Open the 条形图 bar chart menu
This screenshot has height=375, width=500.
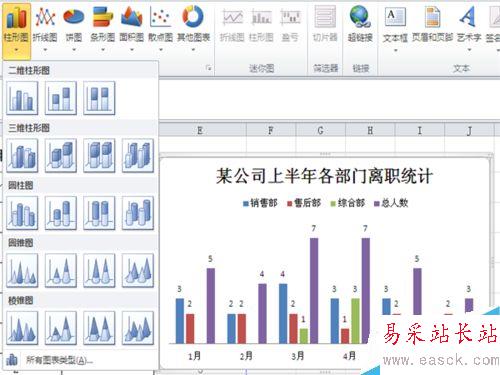[x=103, y=29]
